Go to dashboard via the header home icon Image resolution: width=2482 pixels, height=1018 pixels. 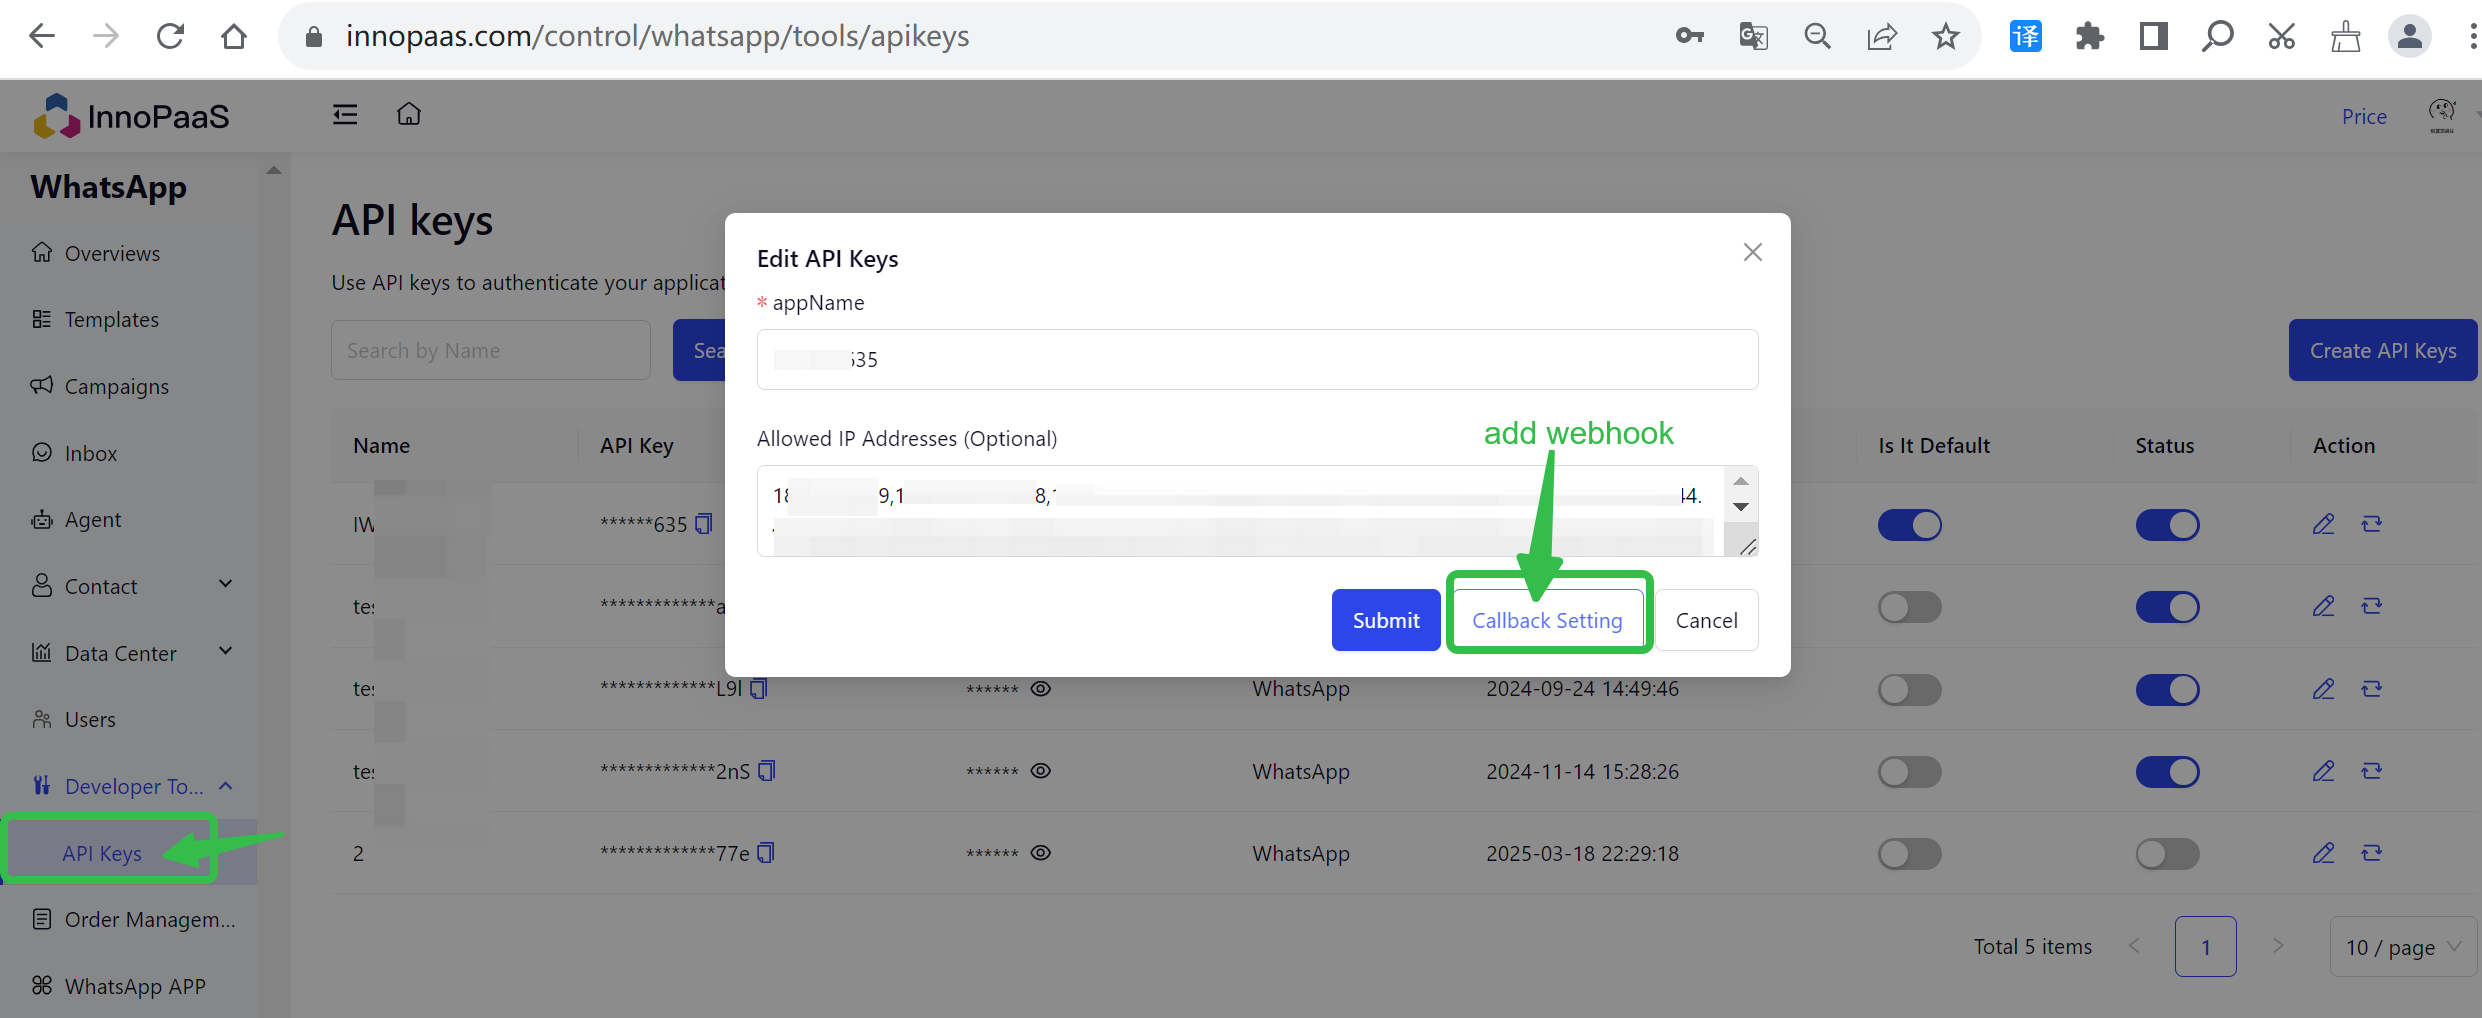[x=409, y=114]
